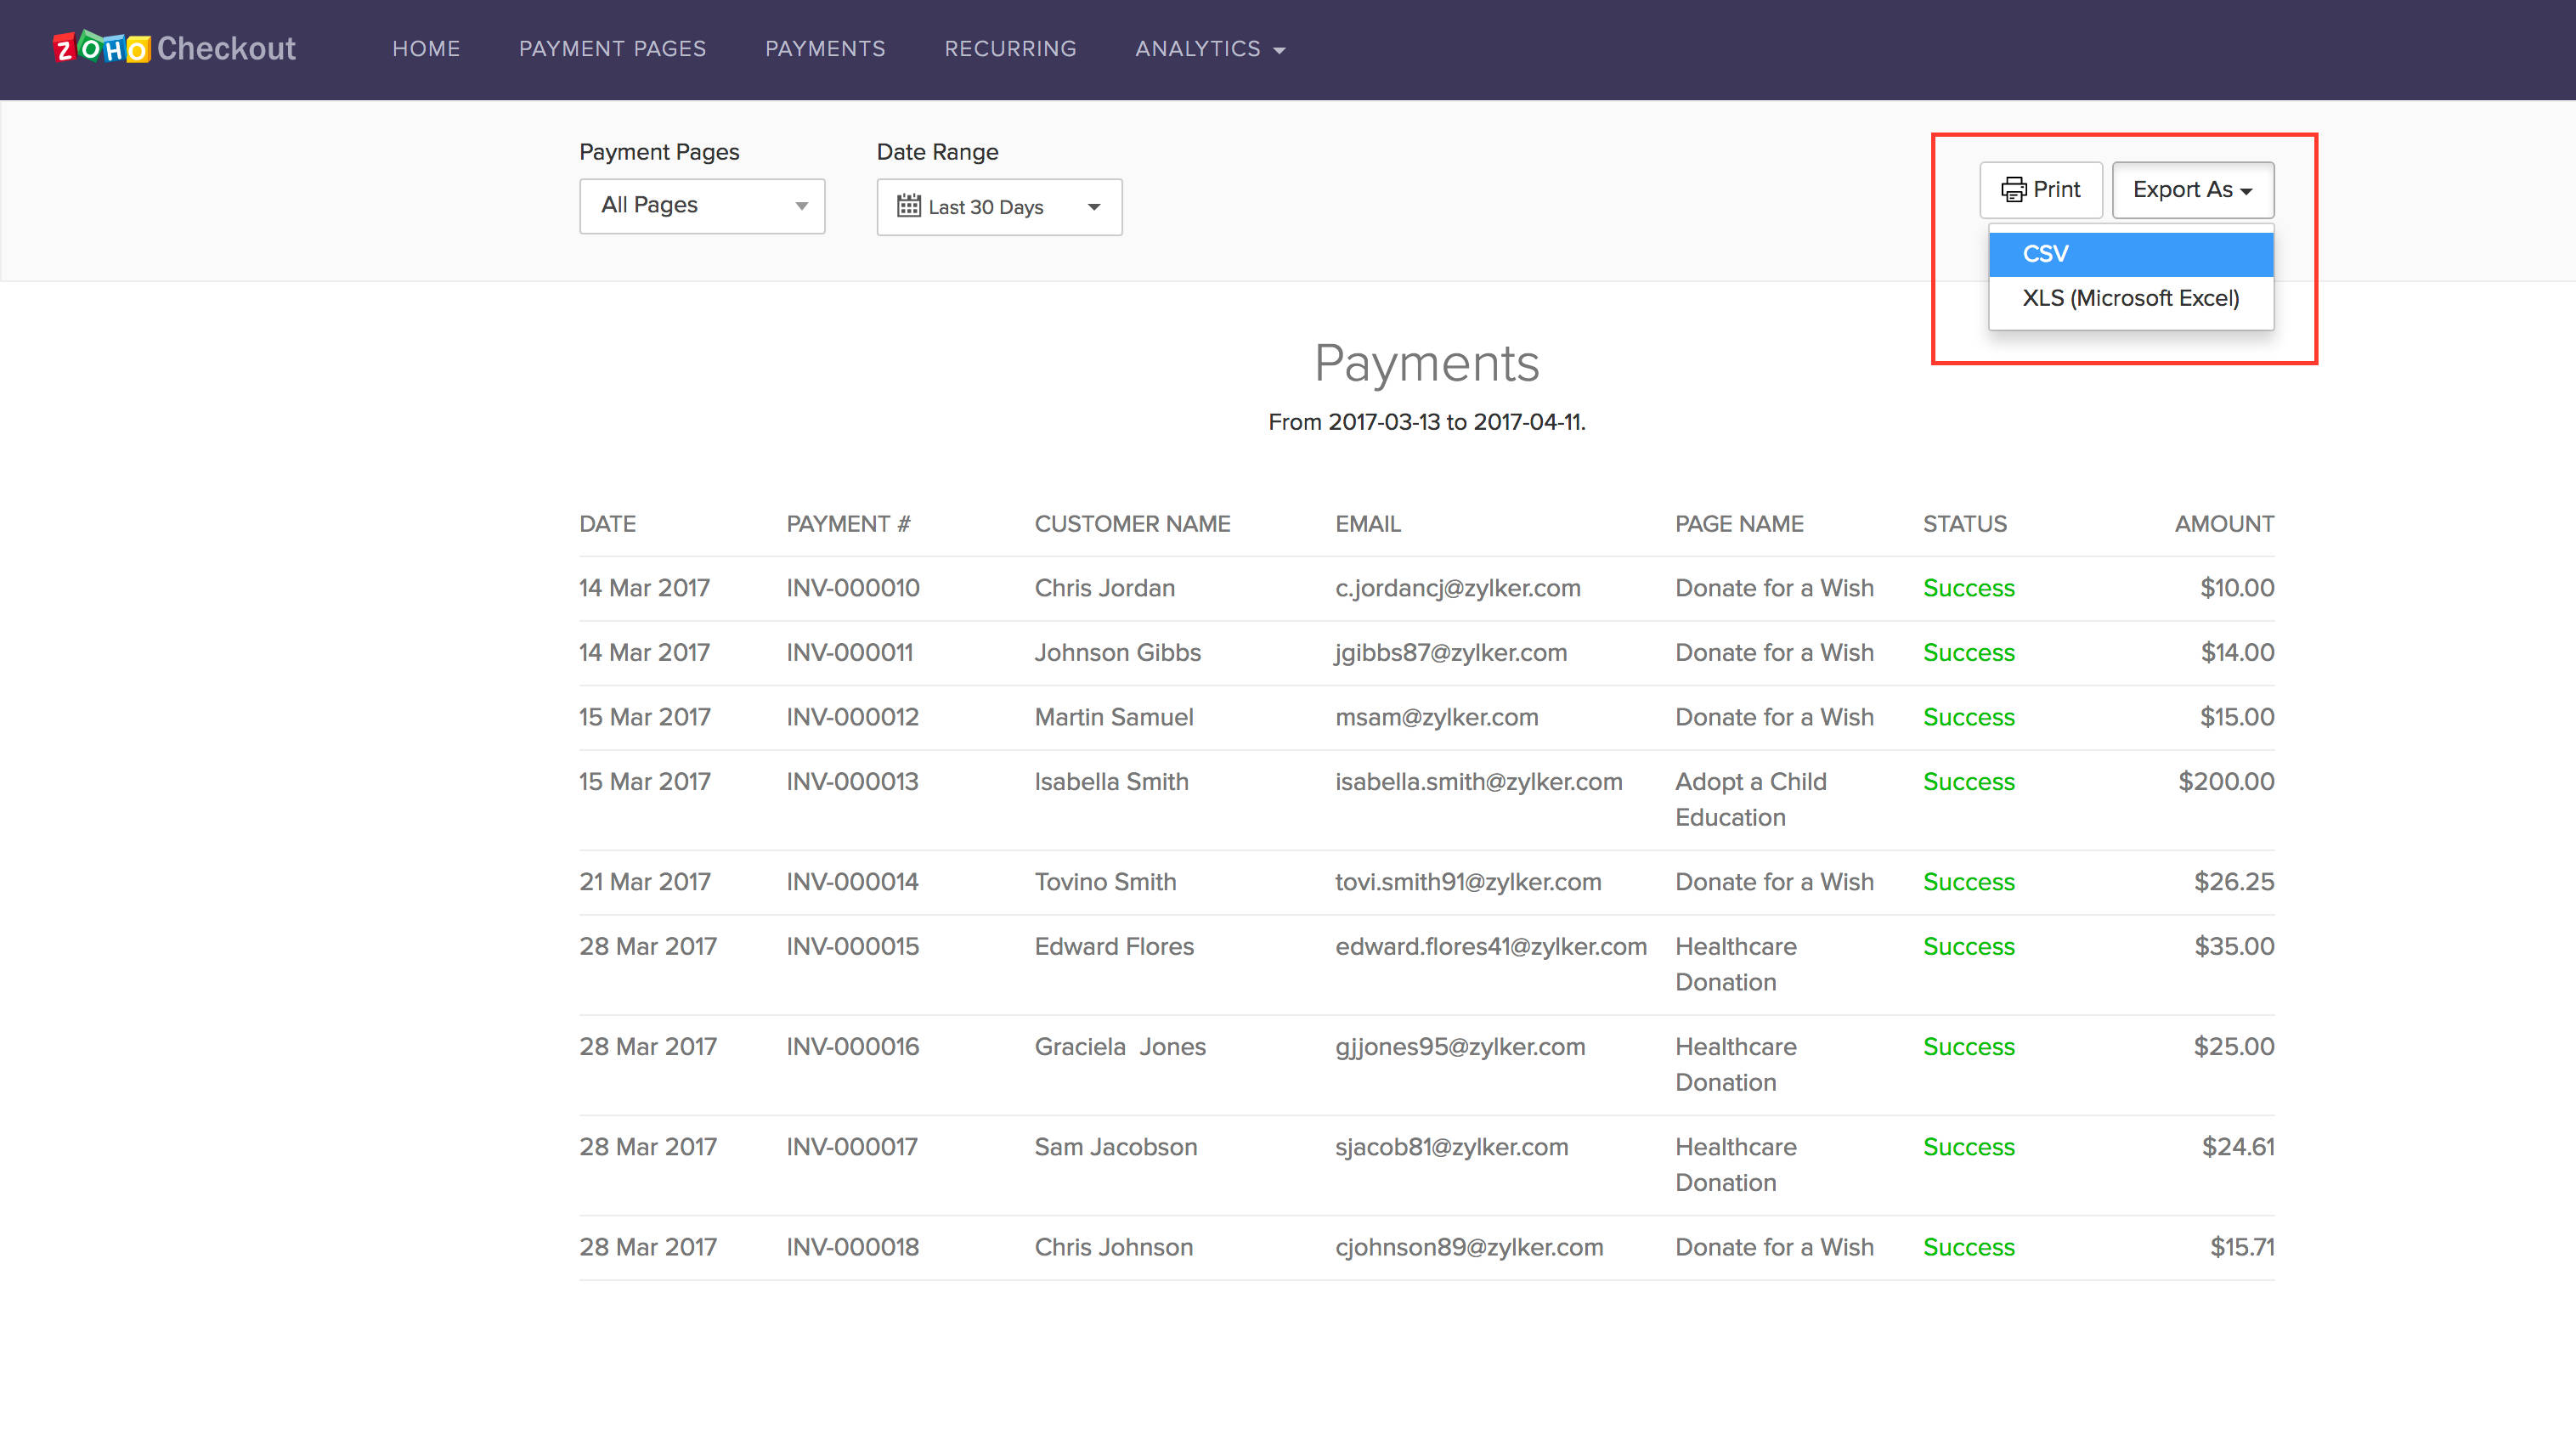Screen dimensions: 2576x1439
Task: Select XLS (Microsoft Excel) export option
Action: (2131, 297)
